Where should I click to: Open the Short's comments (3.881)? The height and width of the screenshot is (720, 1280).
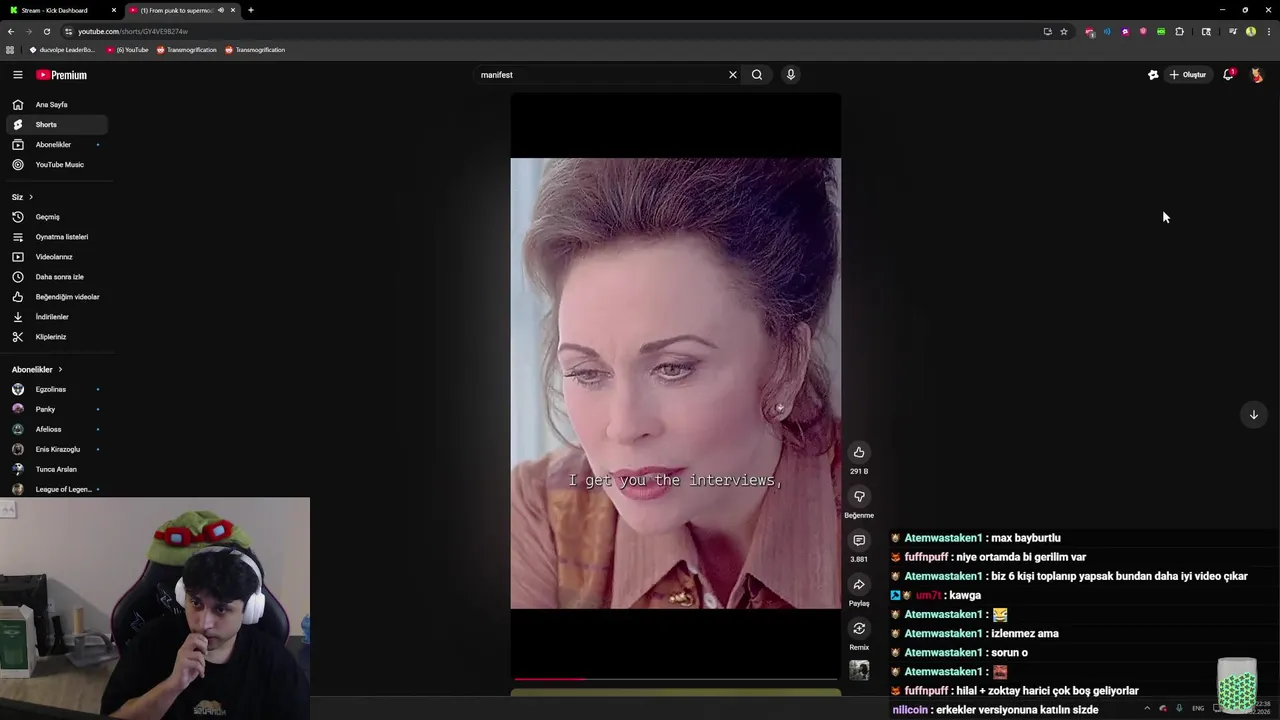coord(859,540)
